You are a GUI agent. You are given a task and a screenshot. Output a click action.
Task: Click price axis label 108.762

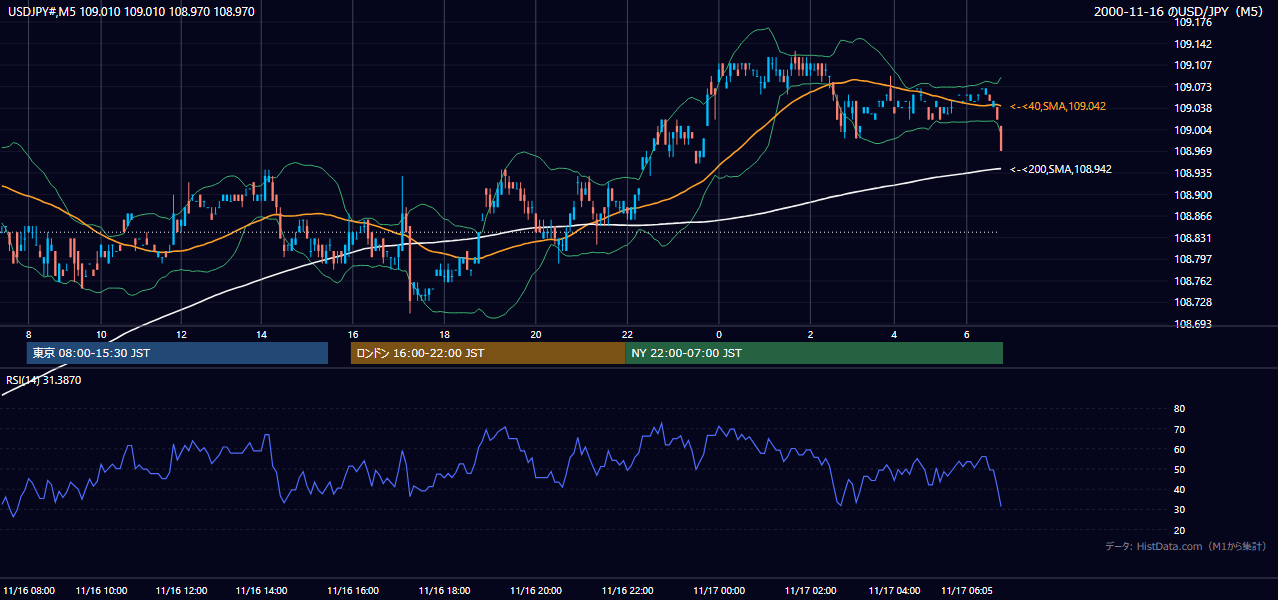click(x=1193, y=281)
